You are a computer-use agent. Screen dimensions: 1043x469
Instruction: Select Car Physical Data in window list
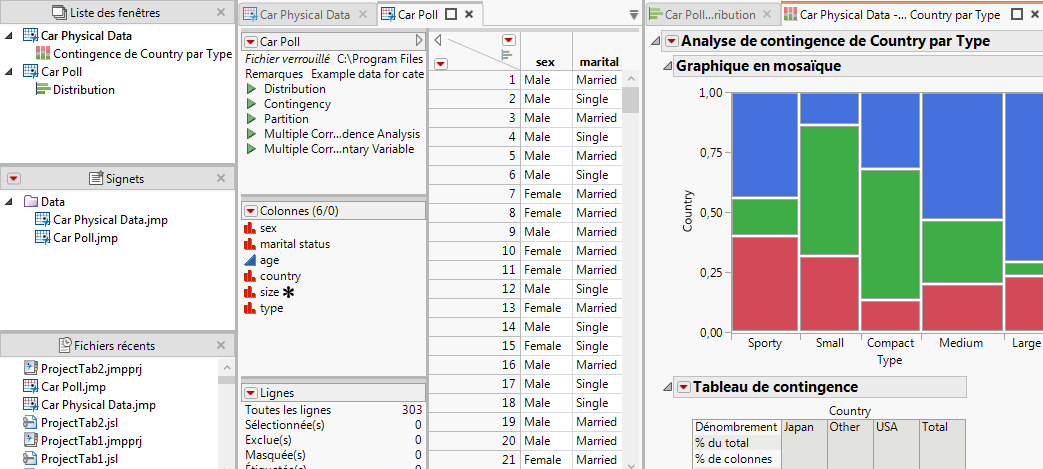click(x=86, y=36)
